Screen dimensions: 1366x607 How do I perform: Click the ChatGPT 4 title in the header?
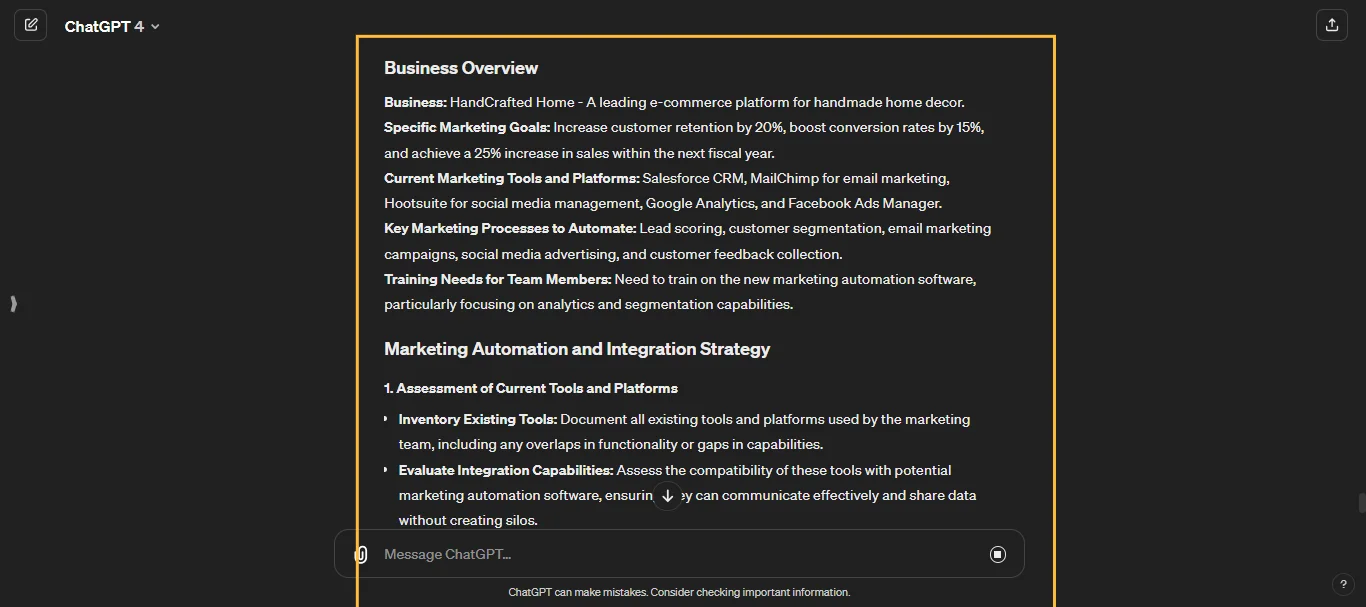point(104,26)
